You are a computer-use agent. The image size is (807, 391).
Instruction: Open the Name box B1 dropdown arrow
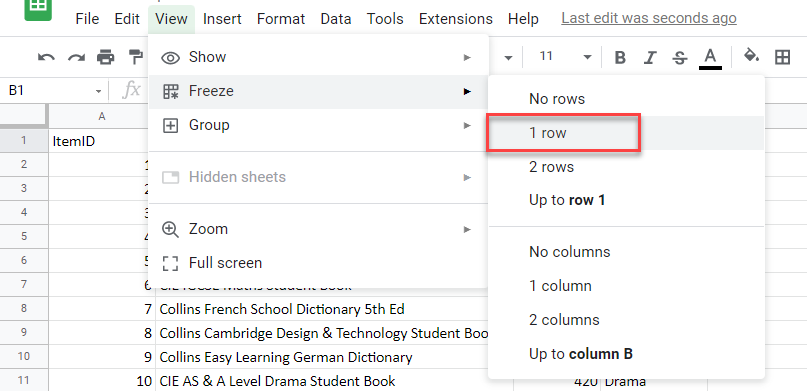click(98, 92)
